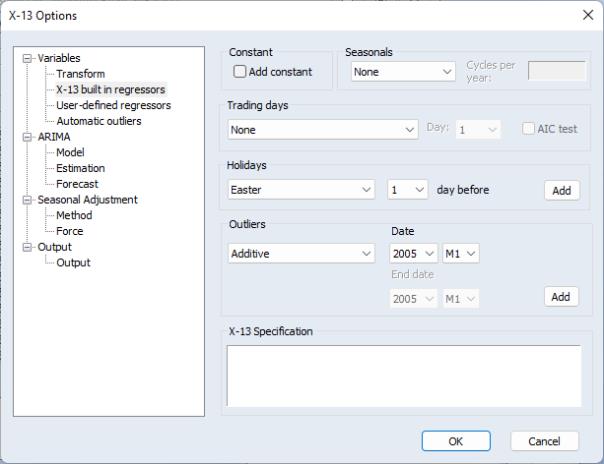Open the ARIMA Model page

(x=70, y=152)
